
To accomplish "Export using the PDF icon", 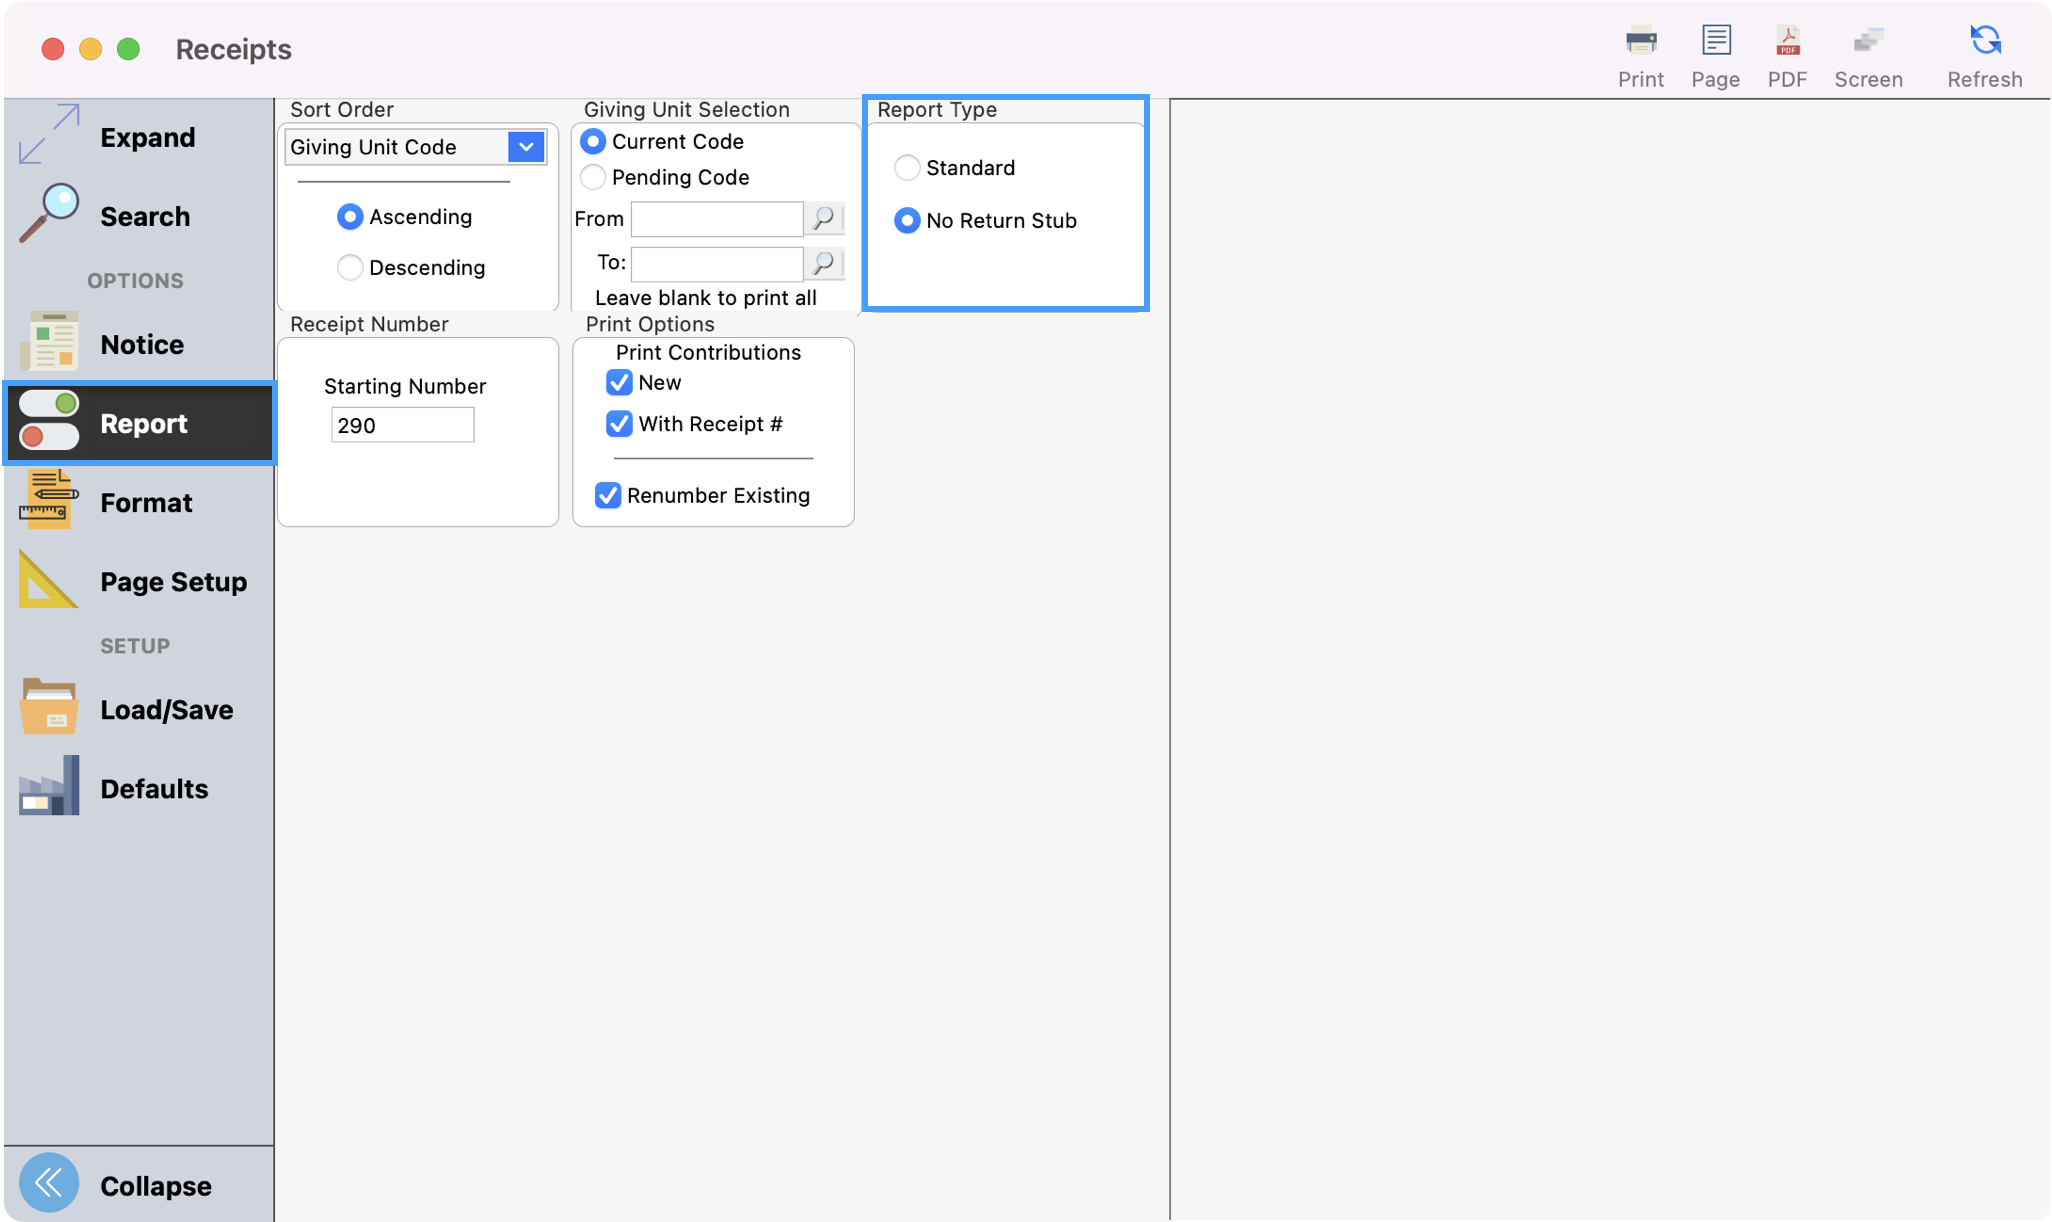I will click(x=1787, y=42).
